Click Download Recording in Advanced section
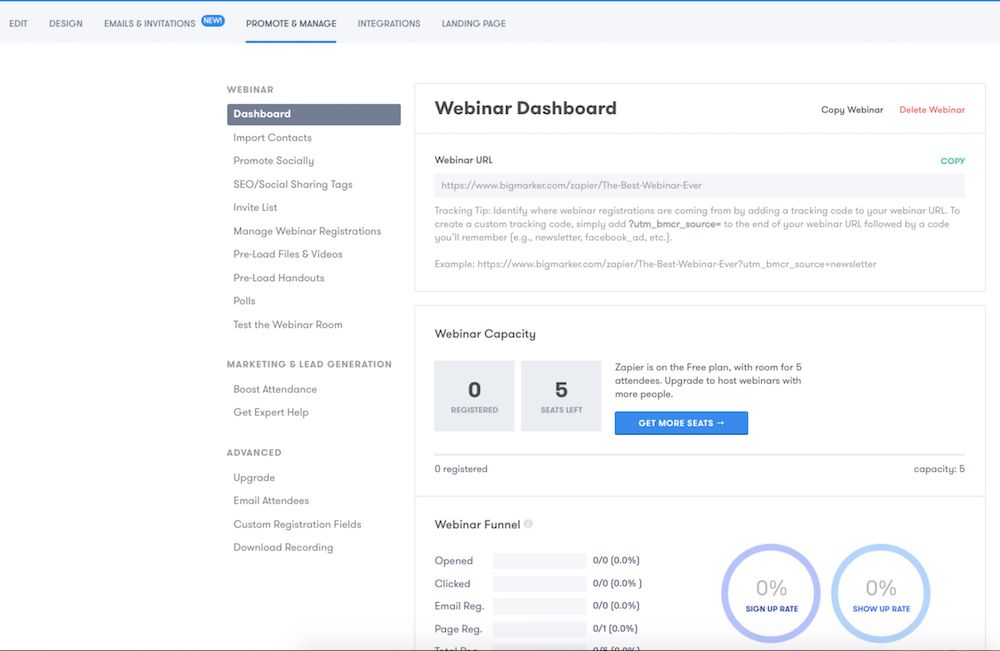Screen dimensions: 1000x651 tap(283, 548)
